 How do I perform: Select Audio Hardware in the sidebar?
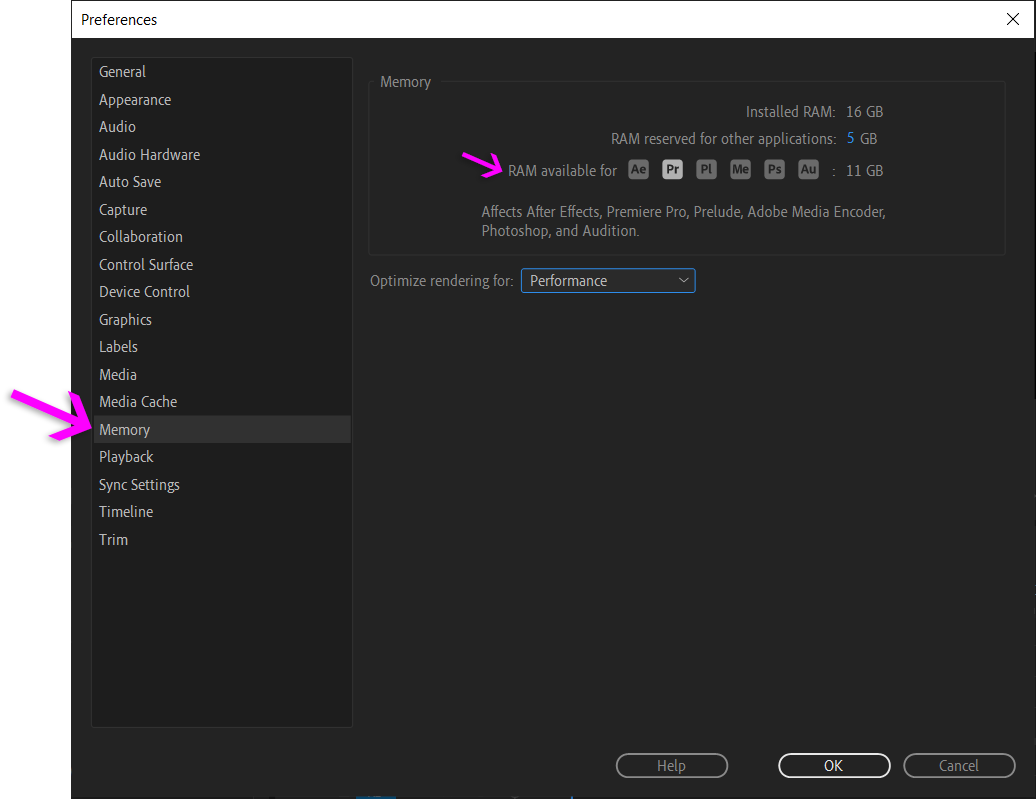tap(149, 154)
